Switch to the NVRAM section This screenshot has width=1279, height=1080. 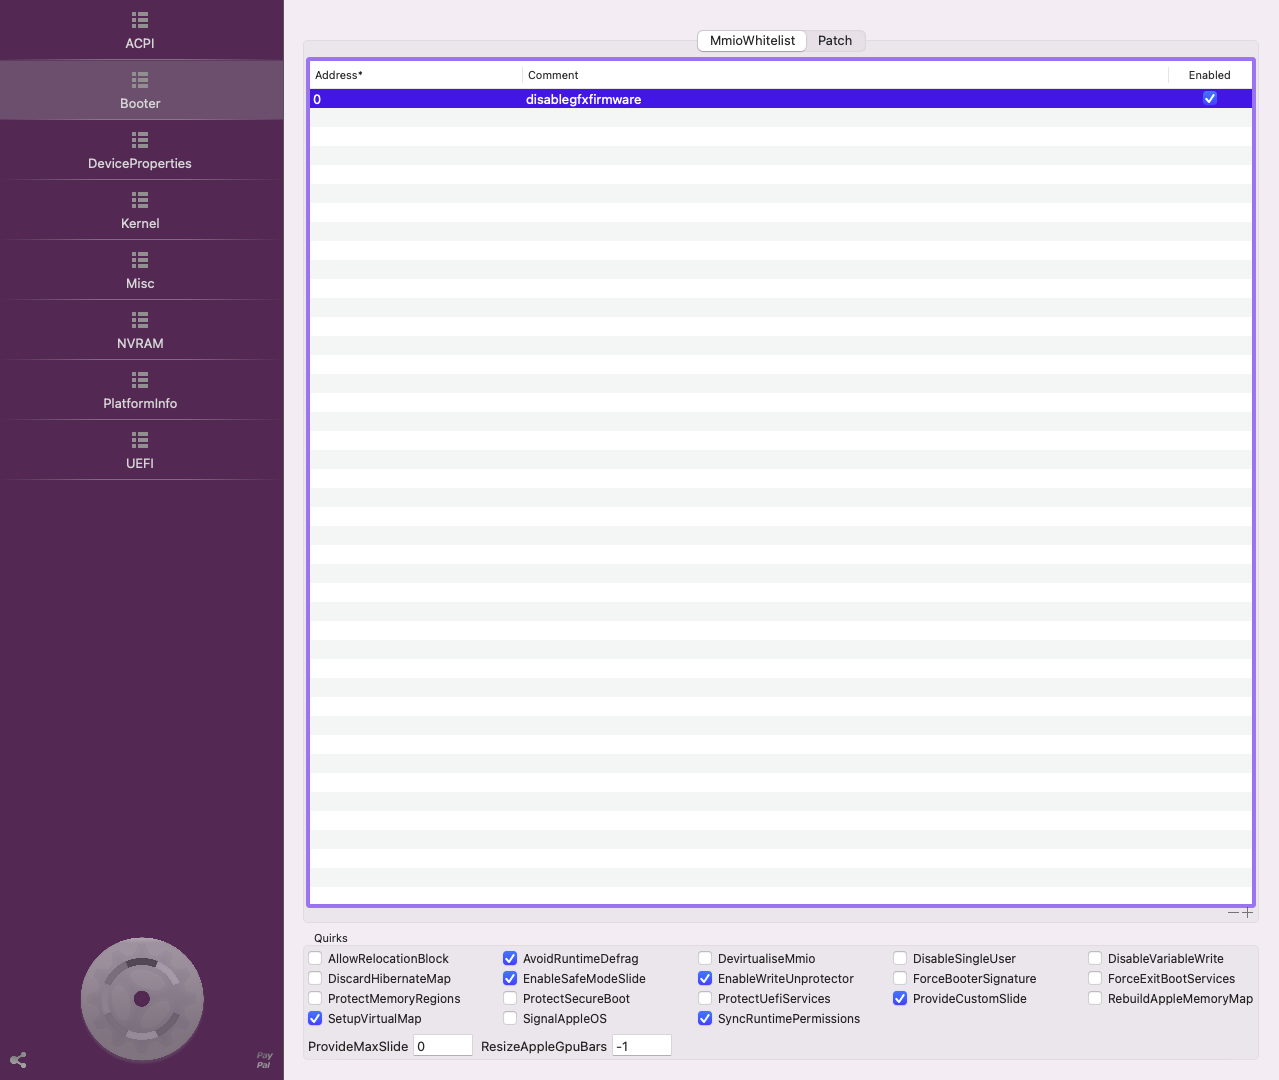pos(140,330)
